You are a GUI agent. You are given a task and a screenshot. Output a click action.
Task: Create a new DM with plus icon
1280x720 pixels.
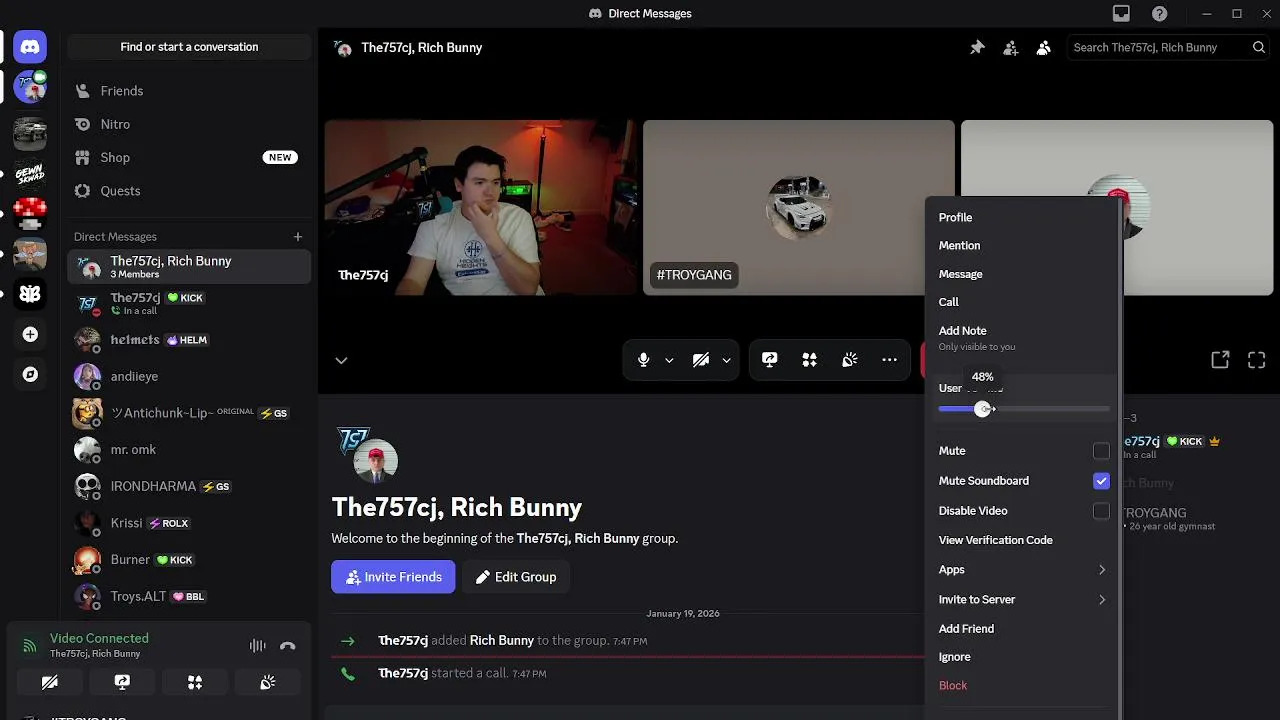[x=298, y=237]
